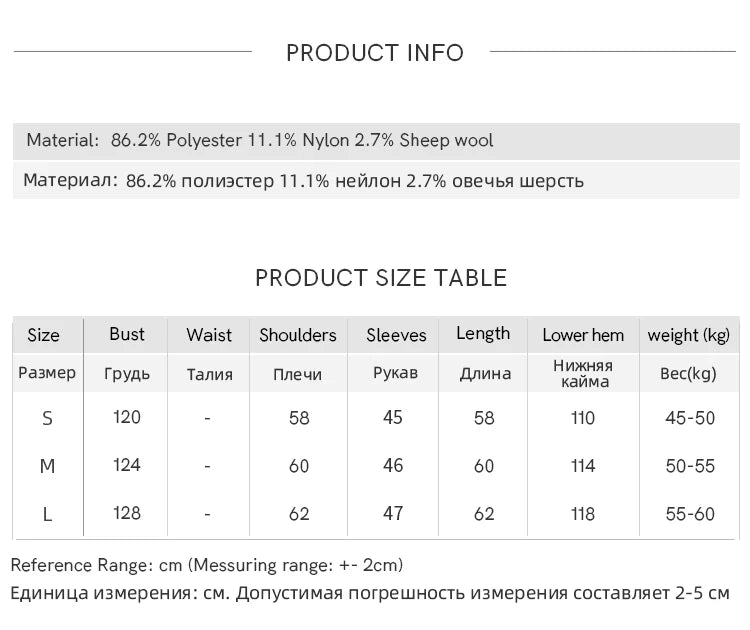Click the Sleeves column header

coord(397,335)
